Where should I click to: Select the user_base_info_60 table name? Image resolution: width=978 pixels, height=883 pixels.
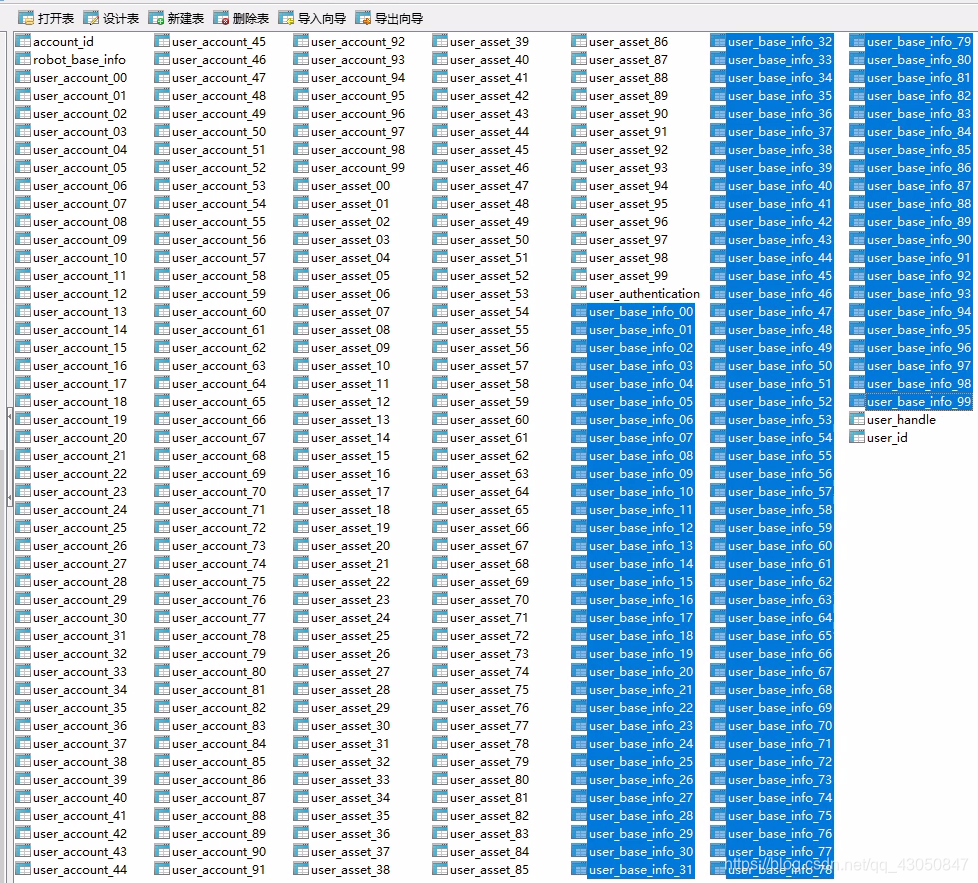coord(780,546)
